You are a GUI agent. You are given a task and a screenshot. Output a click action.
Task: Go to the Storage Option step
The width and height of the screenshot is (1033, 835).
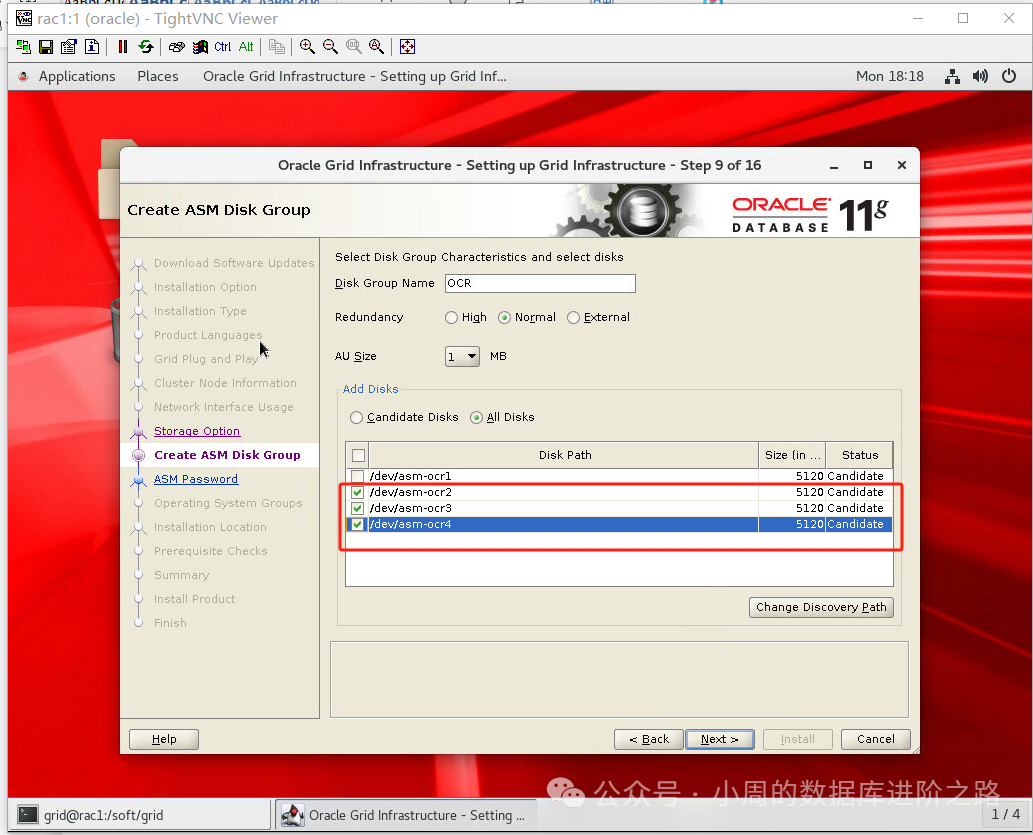pos(197,431)
